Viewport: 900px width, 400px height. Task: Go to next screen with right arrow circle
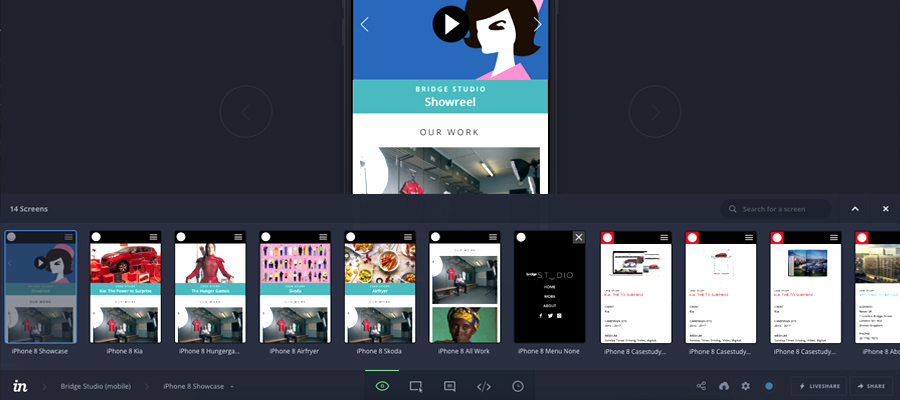[x=653, y=112]
